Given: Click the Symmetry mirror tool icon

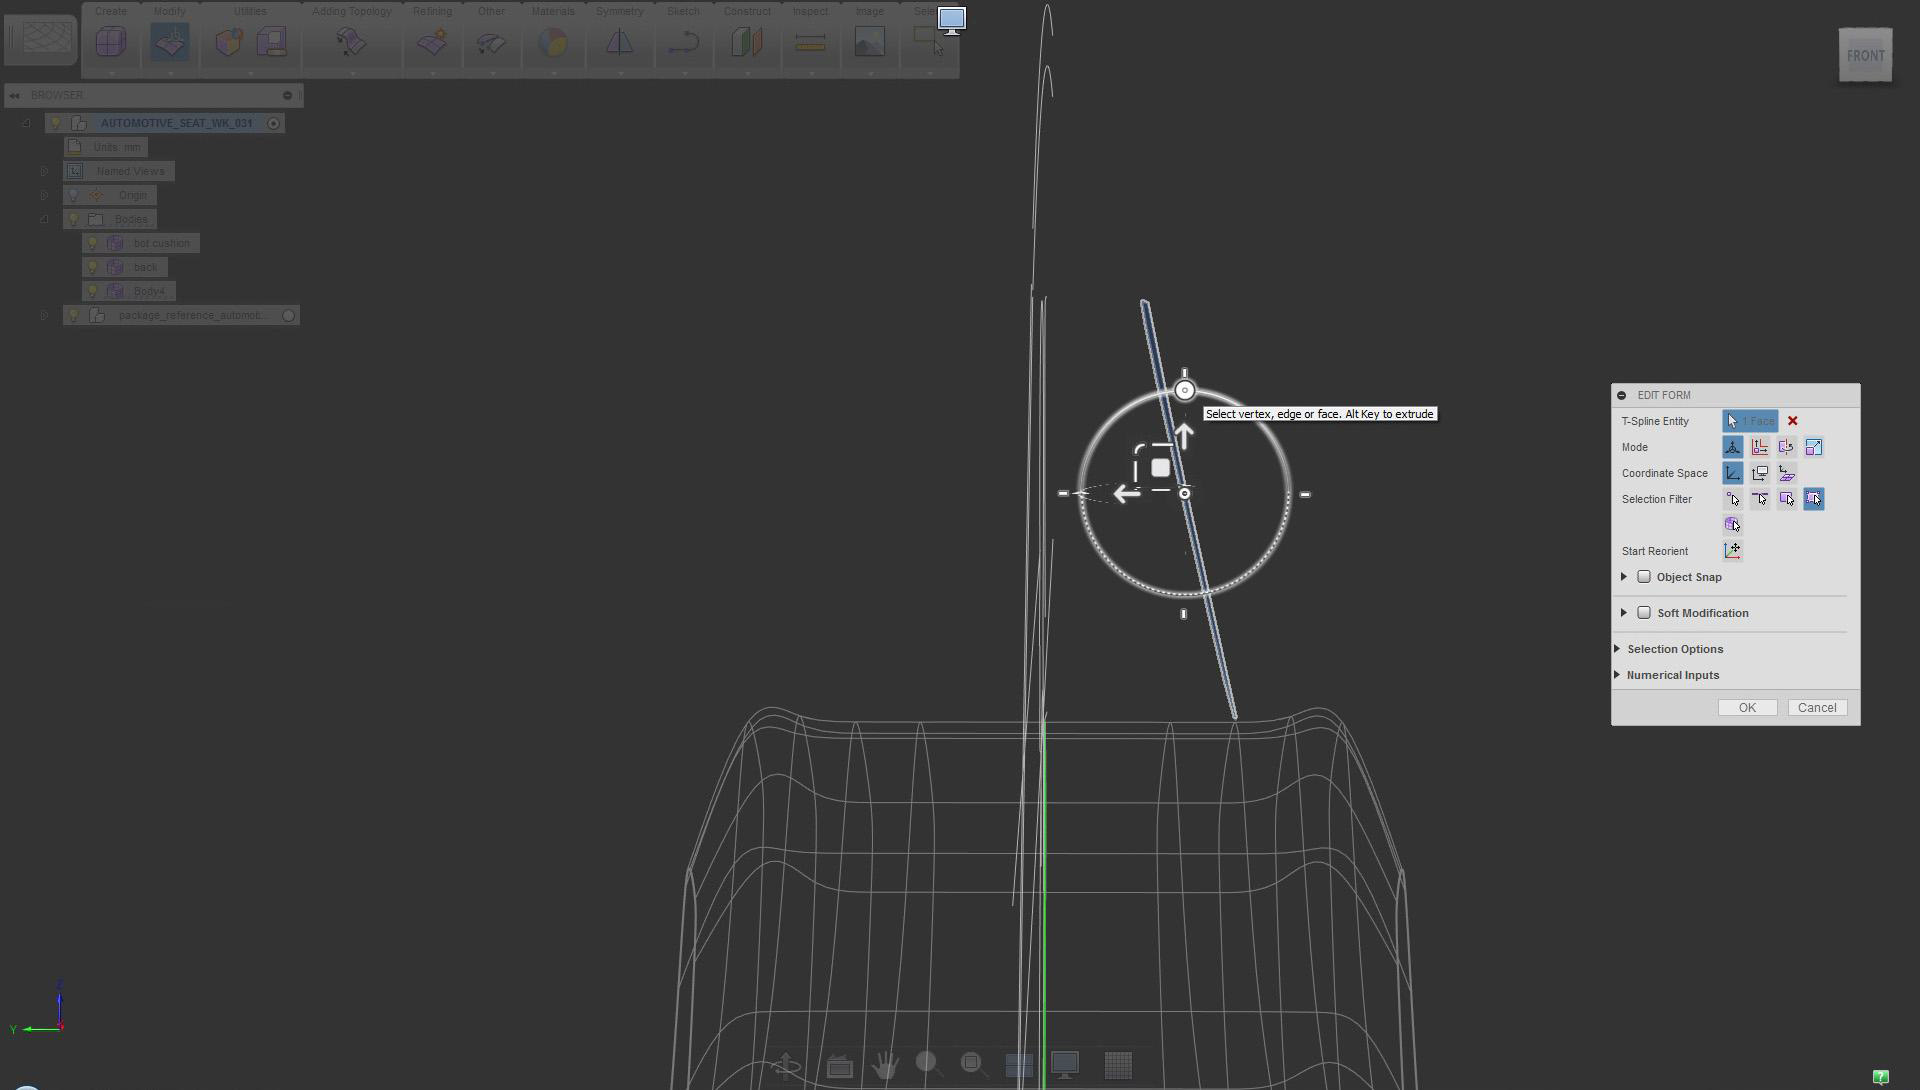Looking at the screenshot, I should point(619,42).
